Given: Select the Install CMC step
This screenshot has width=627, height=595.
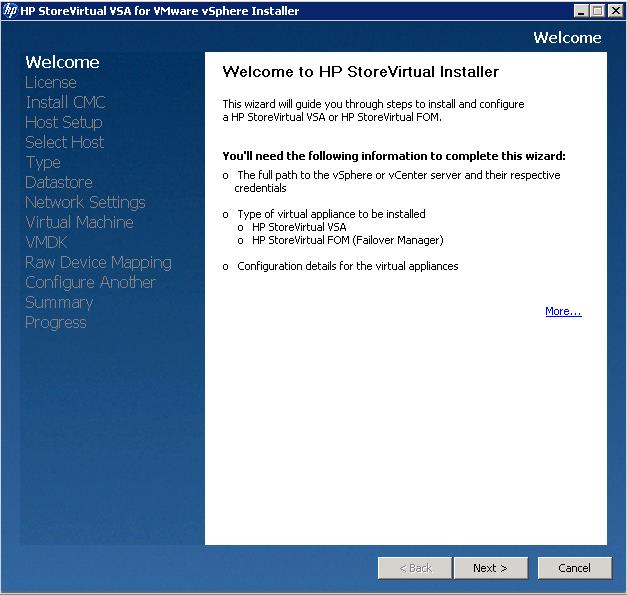Looking at the screenshot, I should tap(66, 102).
